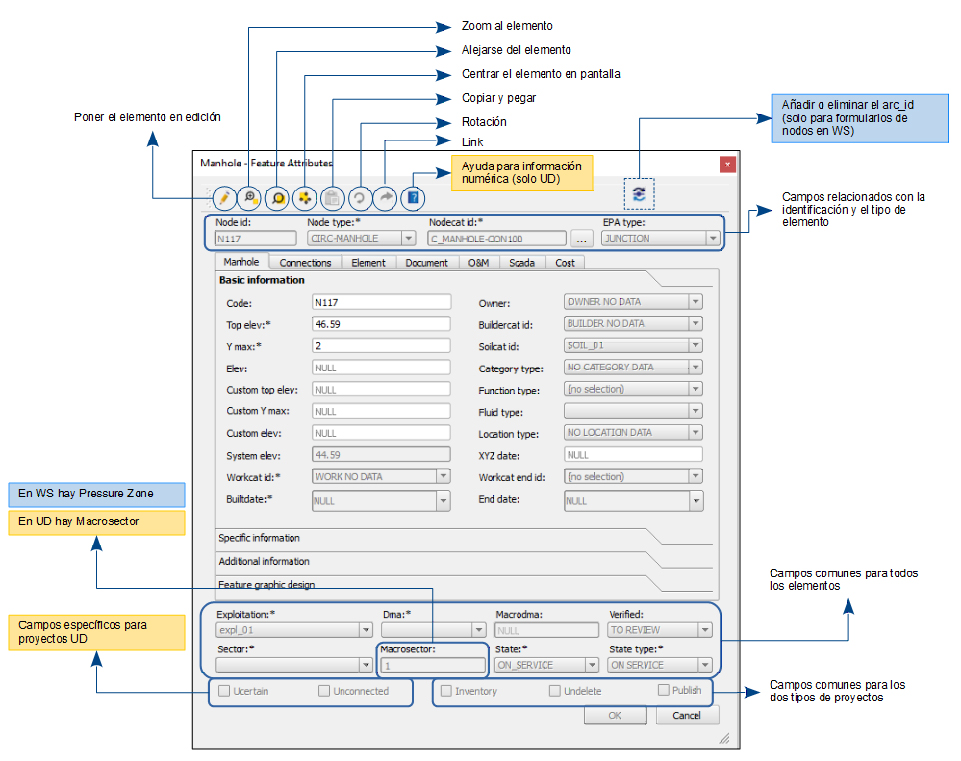The width and height of the screenshot is (961, 761).
Task: Switch to the O&M tab
Action: 479,263
